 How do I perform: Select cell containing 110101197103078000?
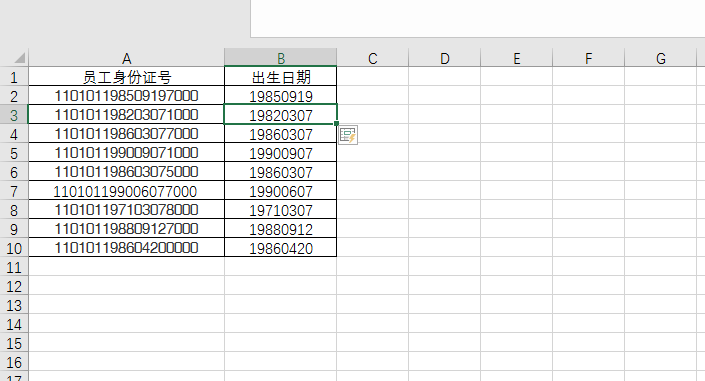(126, 210)
